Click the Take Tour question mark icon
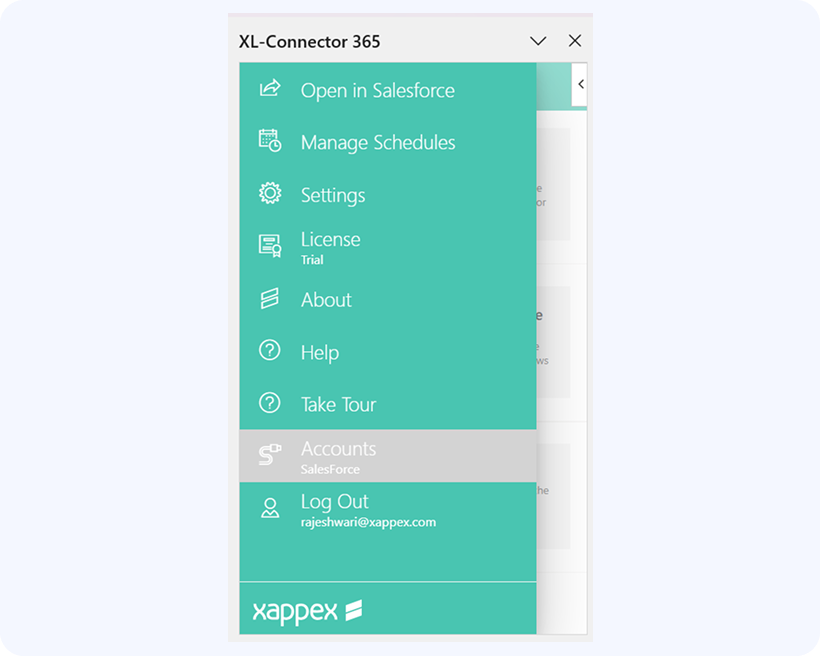 tap(270, 403)
